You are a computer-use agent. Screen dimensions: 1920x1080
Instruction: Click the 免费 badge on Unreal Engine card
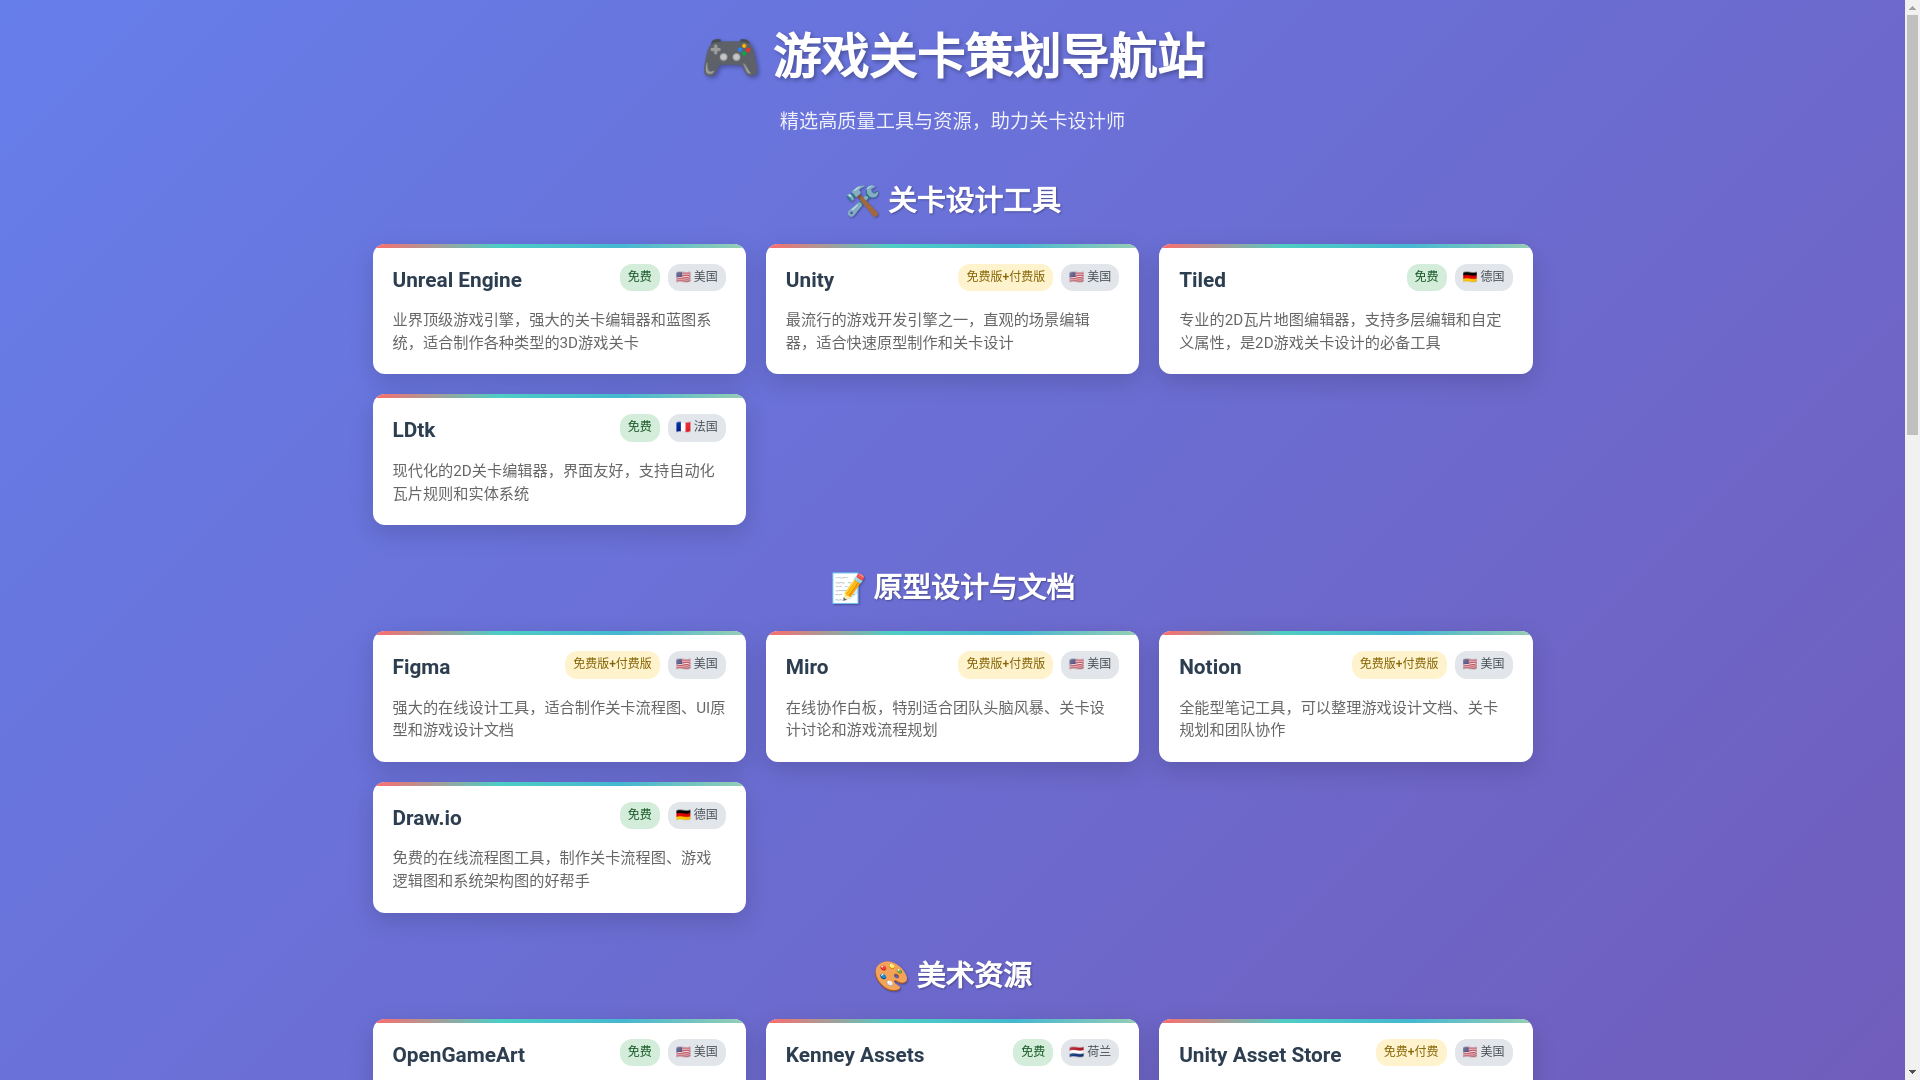point(640,277)
